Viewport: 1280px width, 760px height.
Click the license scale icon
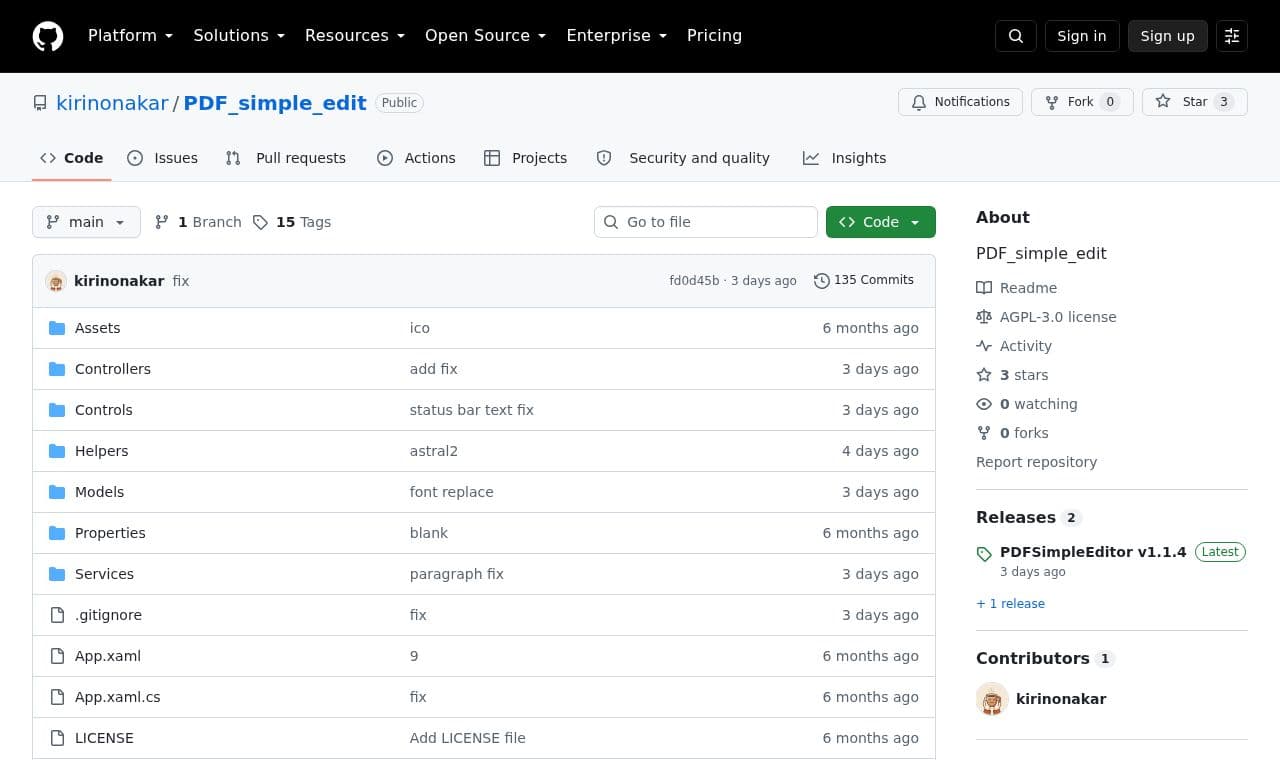[x=984, y=317]
